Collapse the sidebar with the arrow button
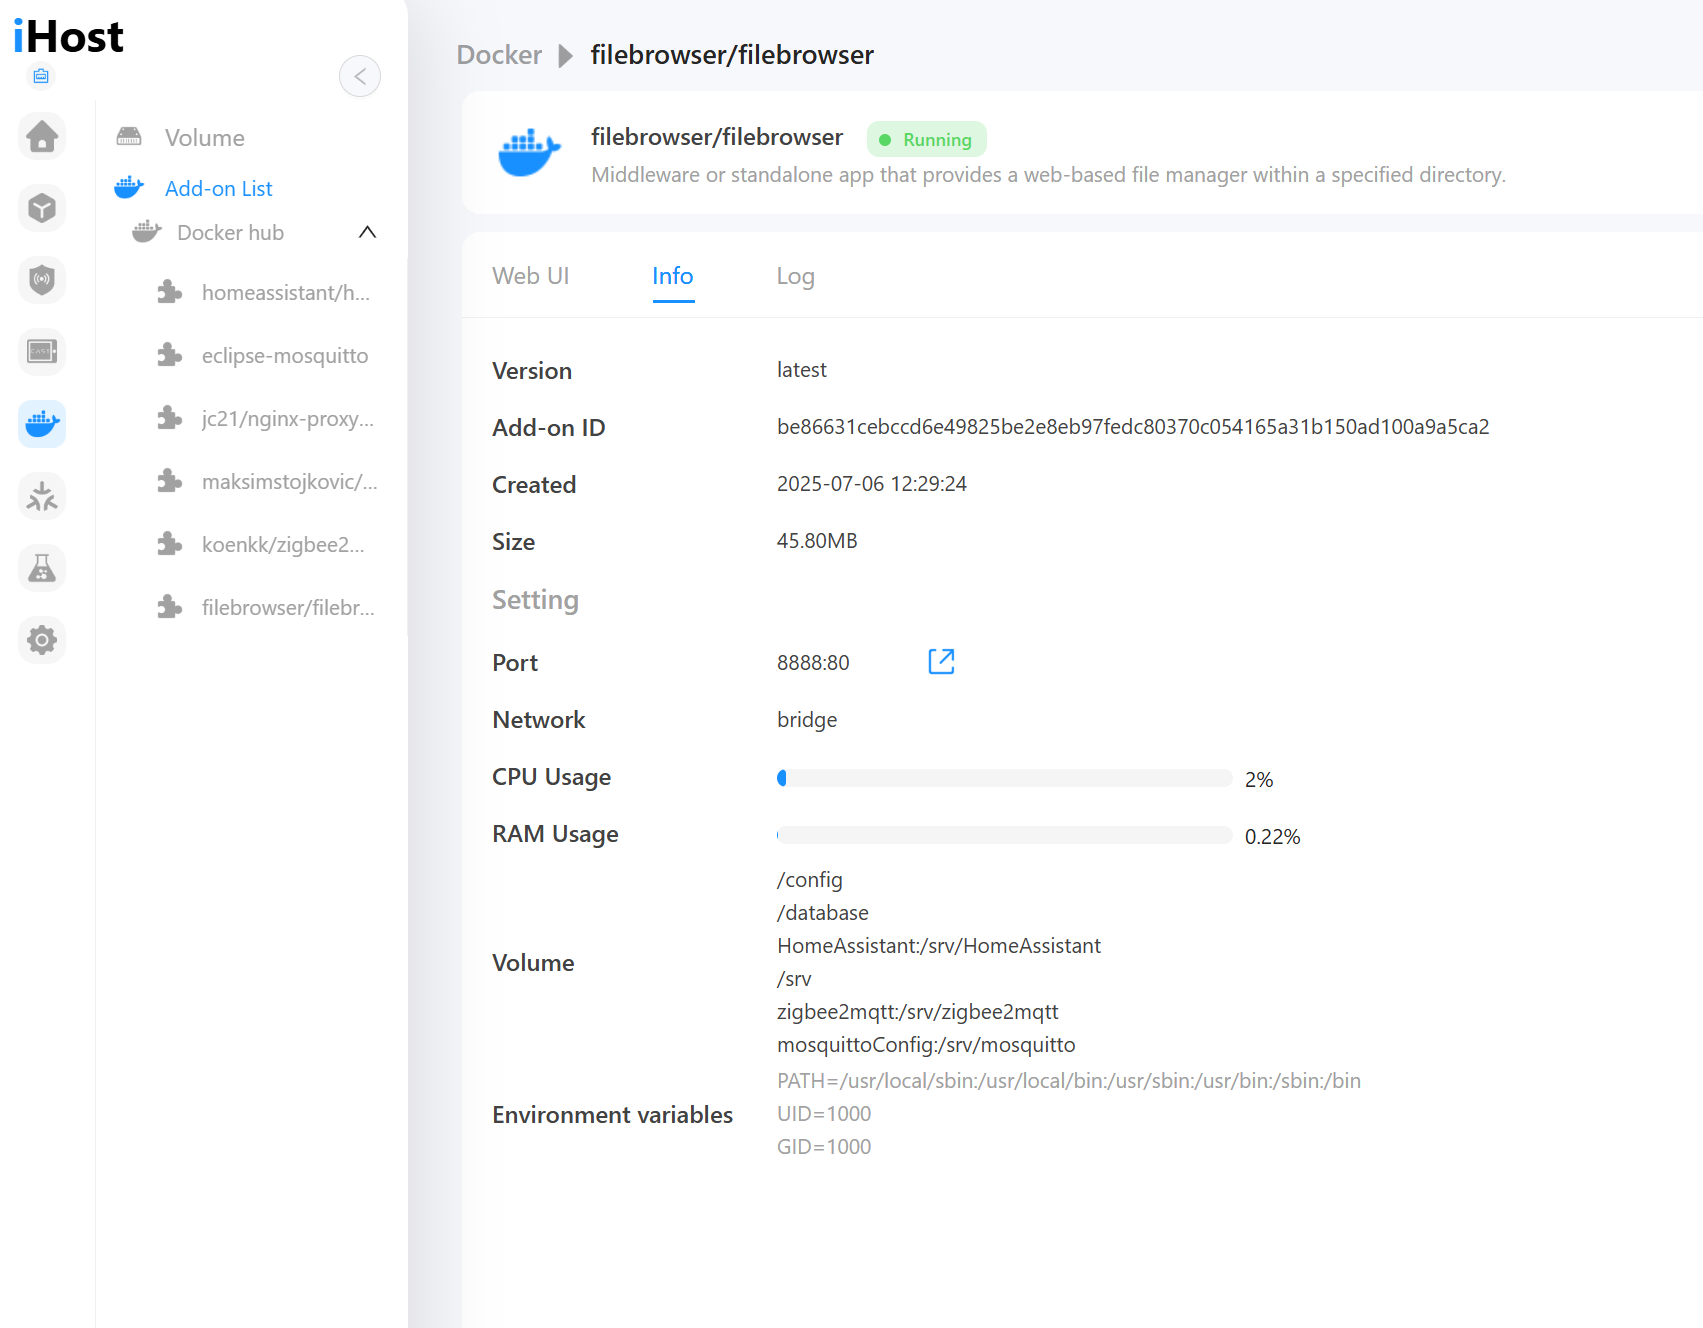Screen dimensions: 1703x1328 360,76
